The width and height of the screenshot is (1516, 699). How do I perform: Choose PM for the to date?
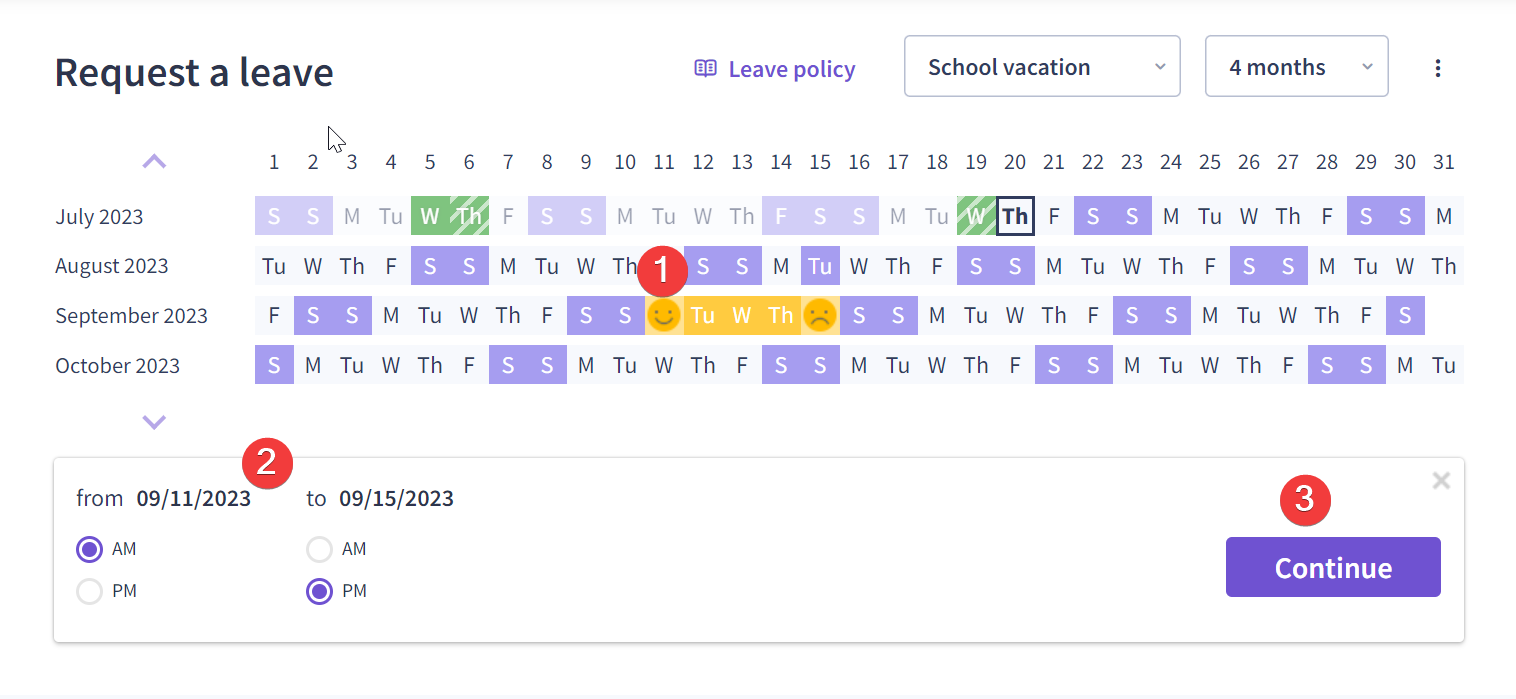coord(319,591)
